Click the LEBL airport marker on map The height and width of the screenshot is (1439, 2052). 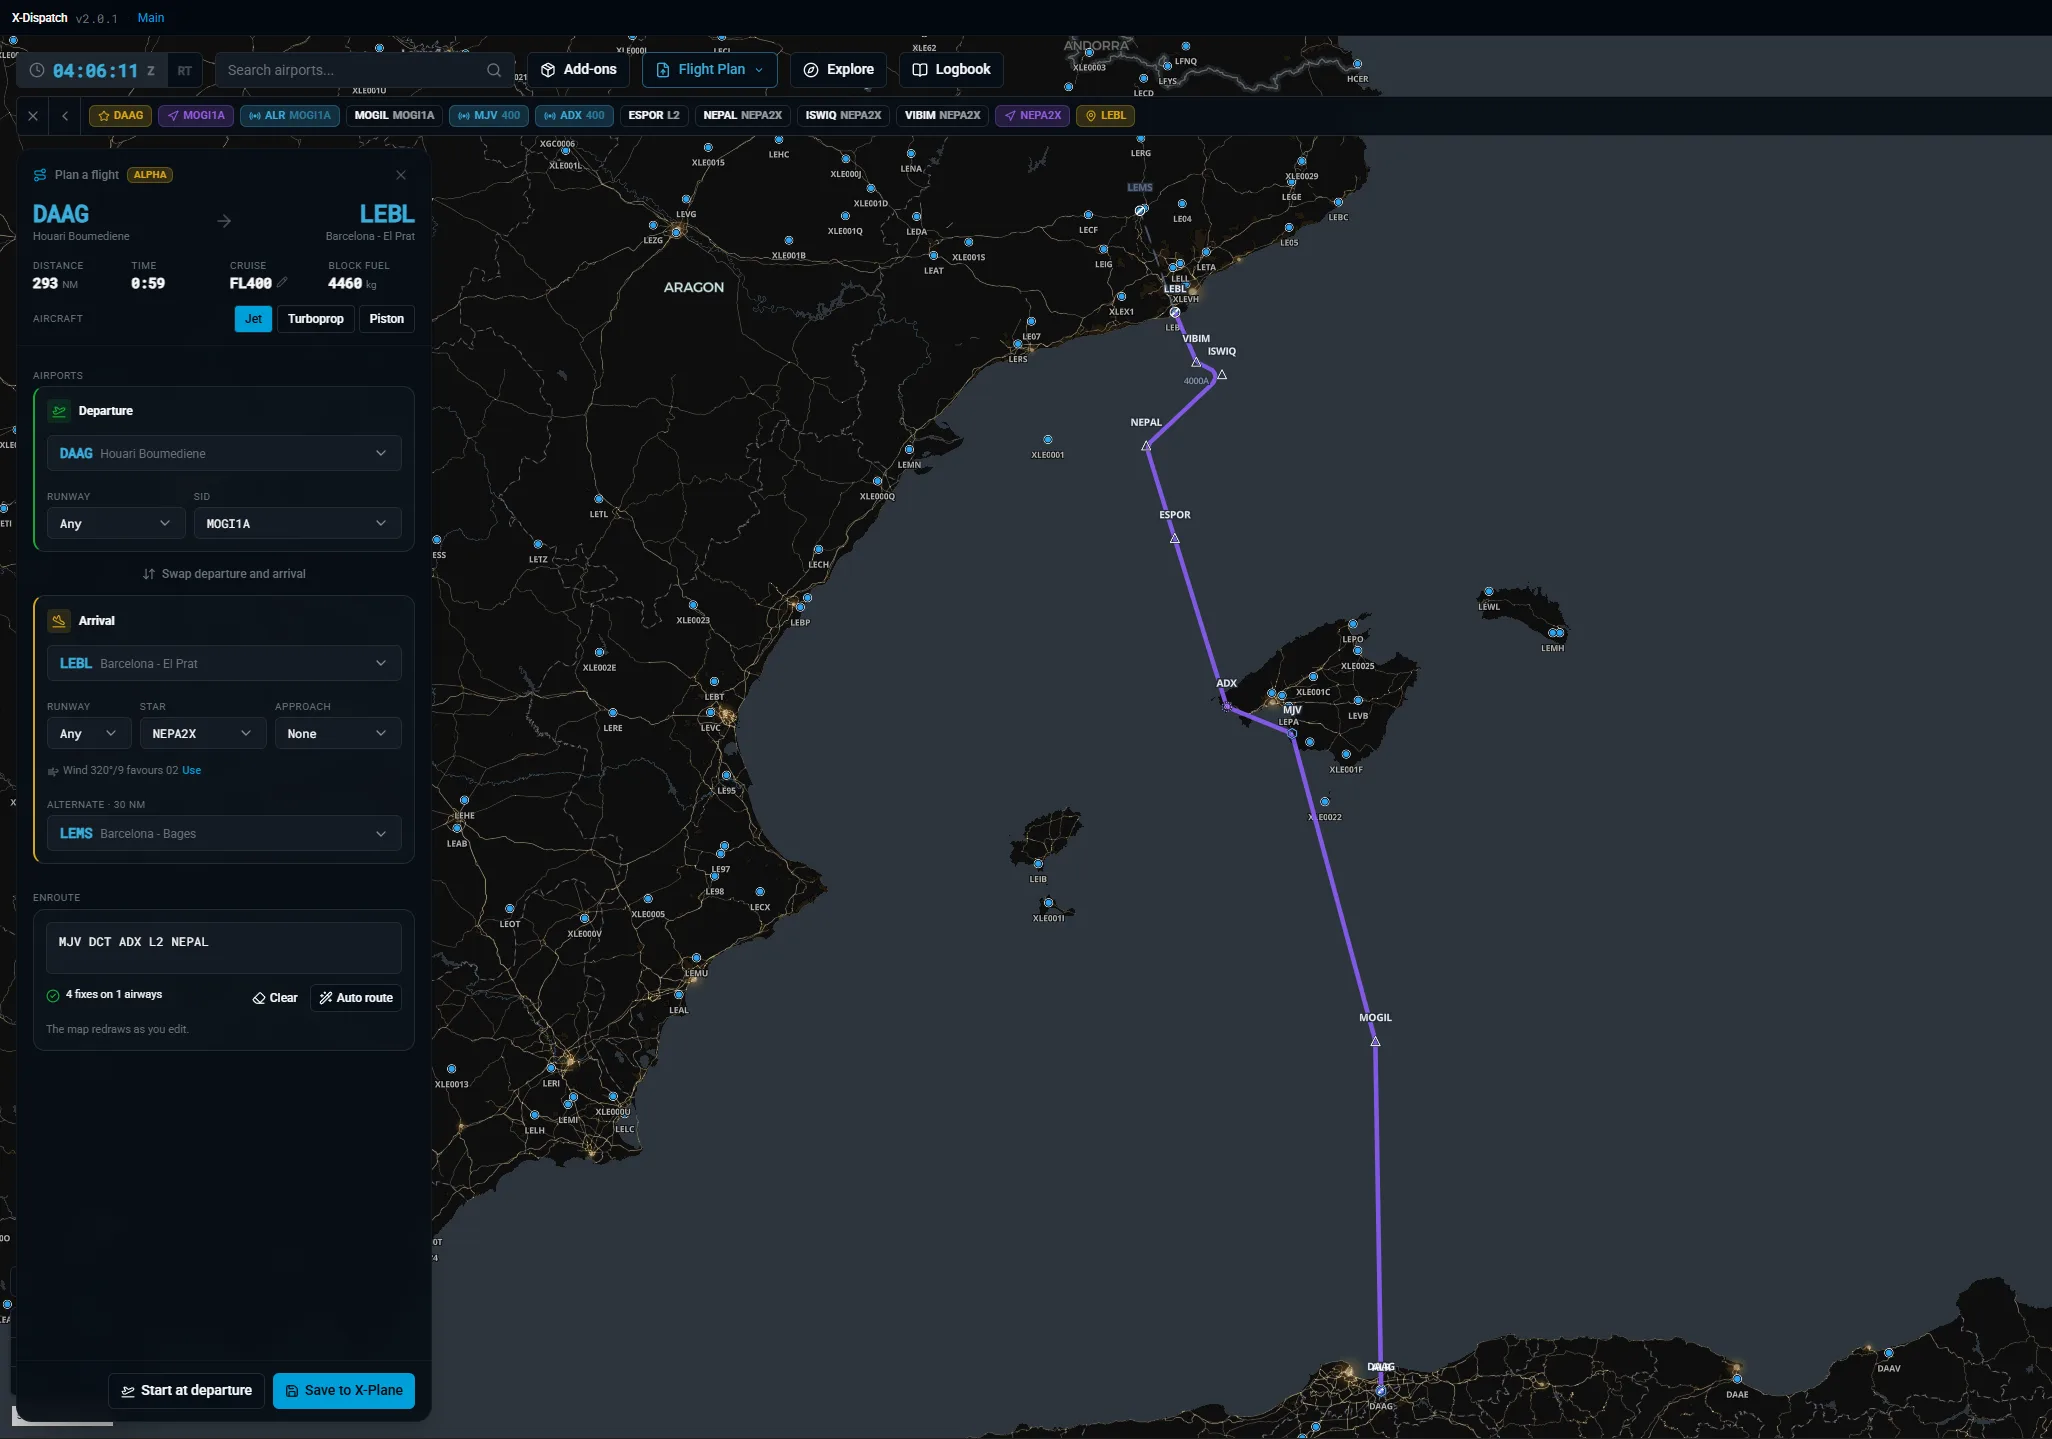(1175, 312)
